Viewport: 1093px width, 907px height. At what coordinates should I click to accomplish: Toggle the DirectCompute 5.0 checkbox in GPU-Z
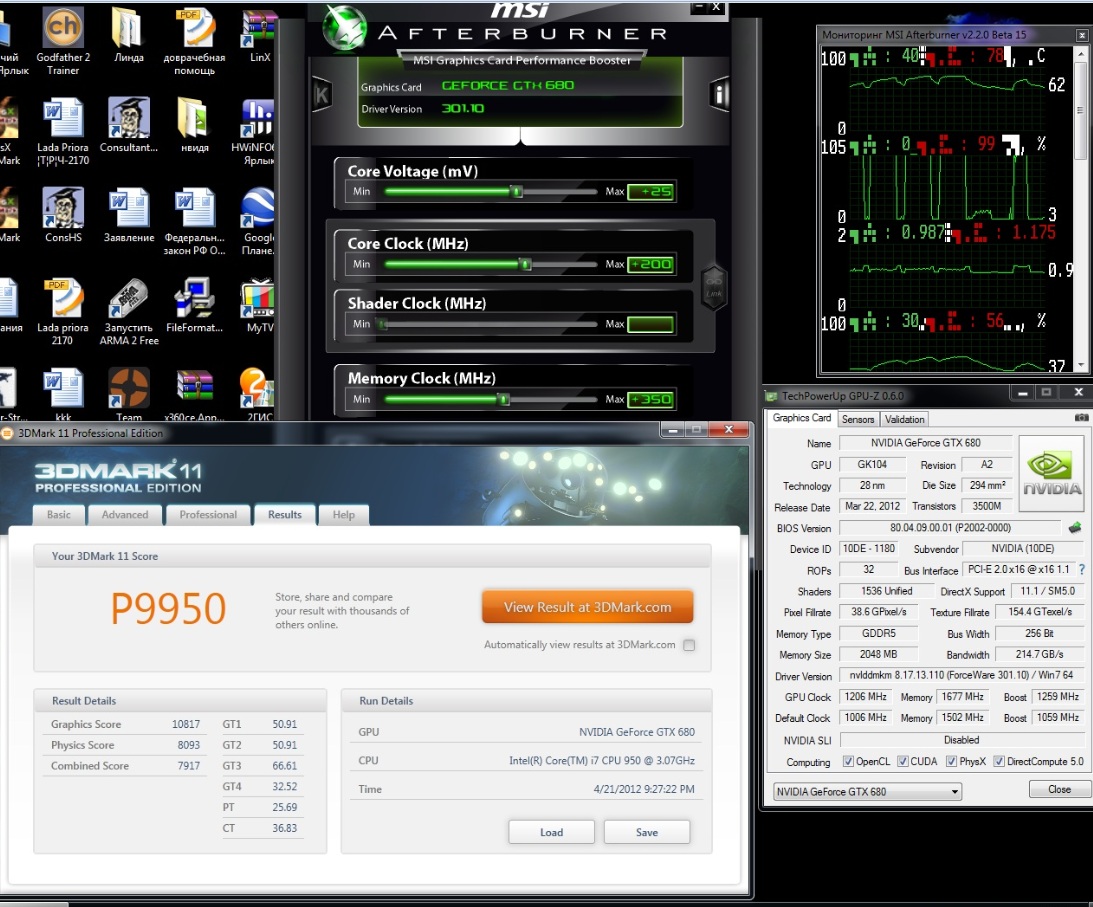point(999,761)
